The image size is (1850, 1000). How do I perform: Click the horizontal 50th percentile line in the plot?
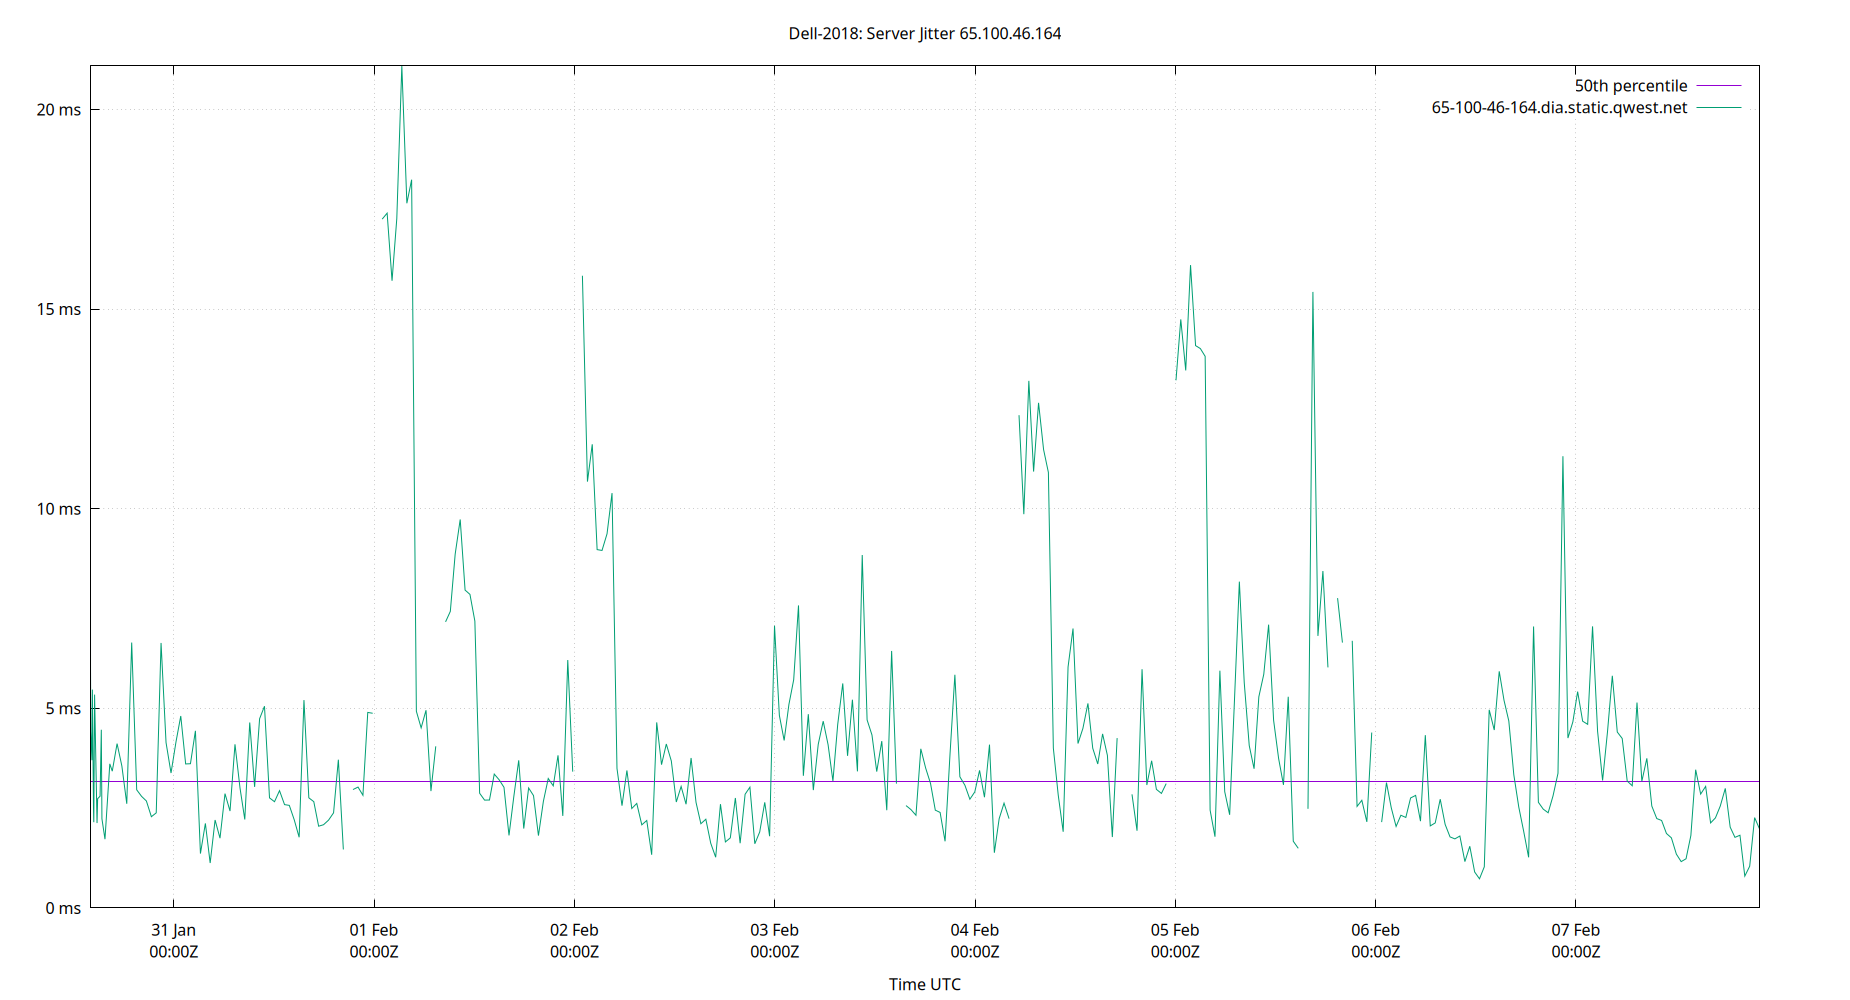[x=900, y=779]
